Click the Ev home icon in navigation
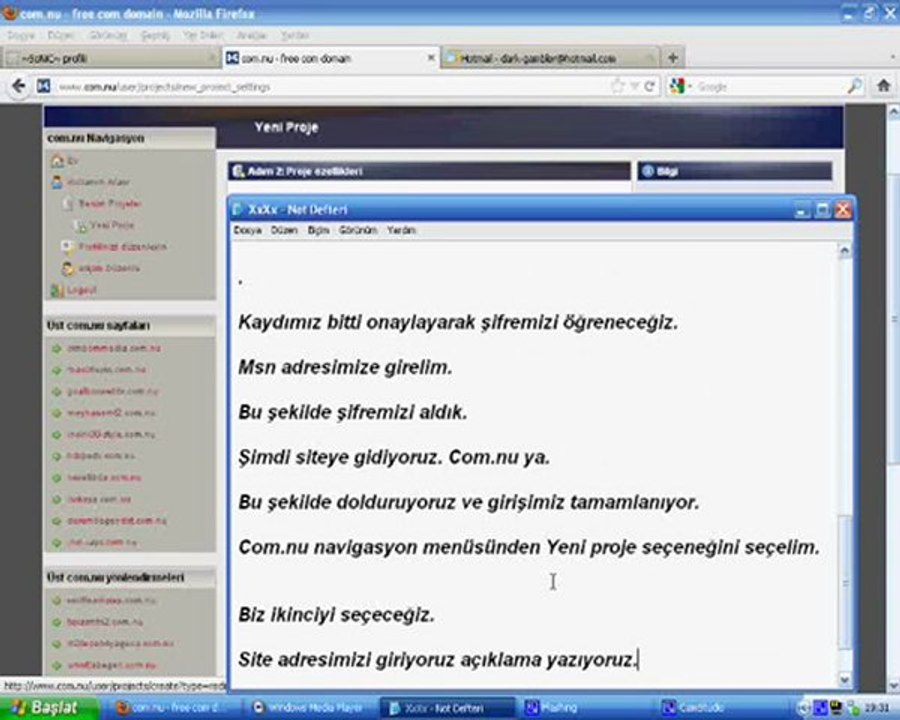 click(57, 161)
